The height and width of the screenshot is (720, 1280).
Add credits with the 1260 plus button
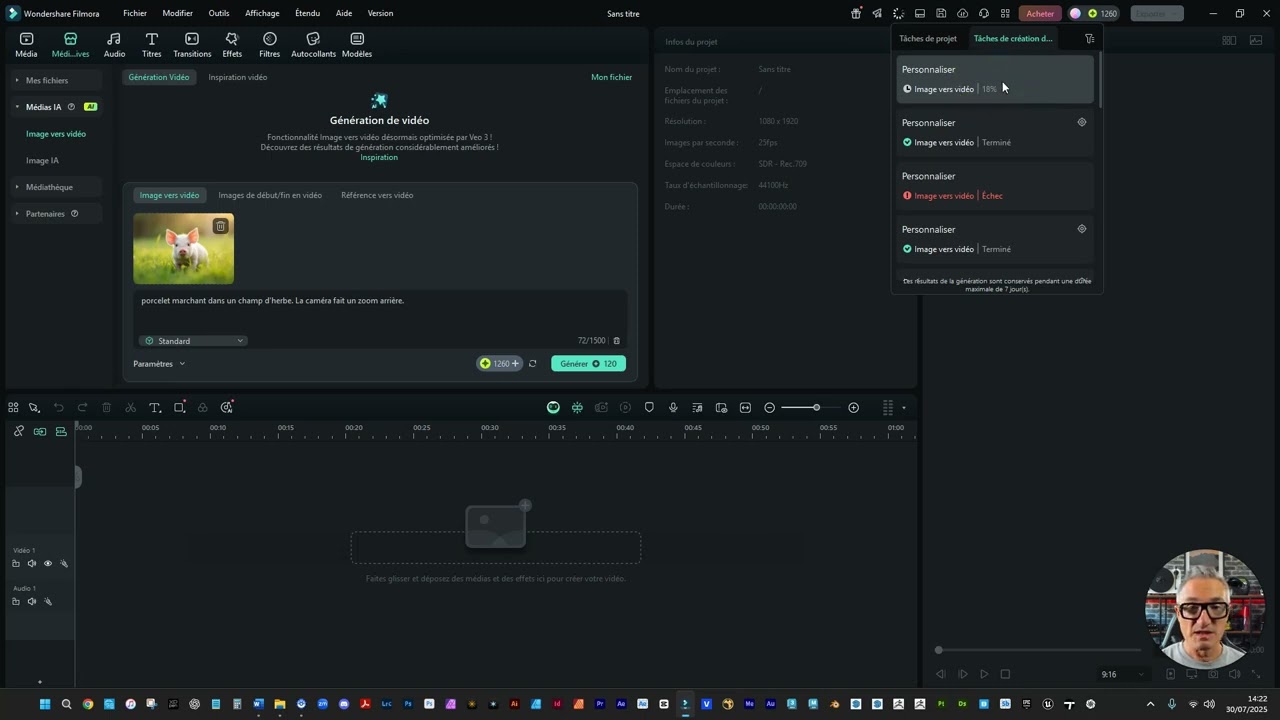coord(515,364)
